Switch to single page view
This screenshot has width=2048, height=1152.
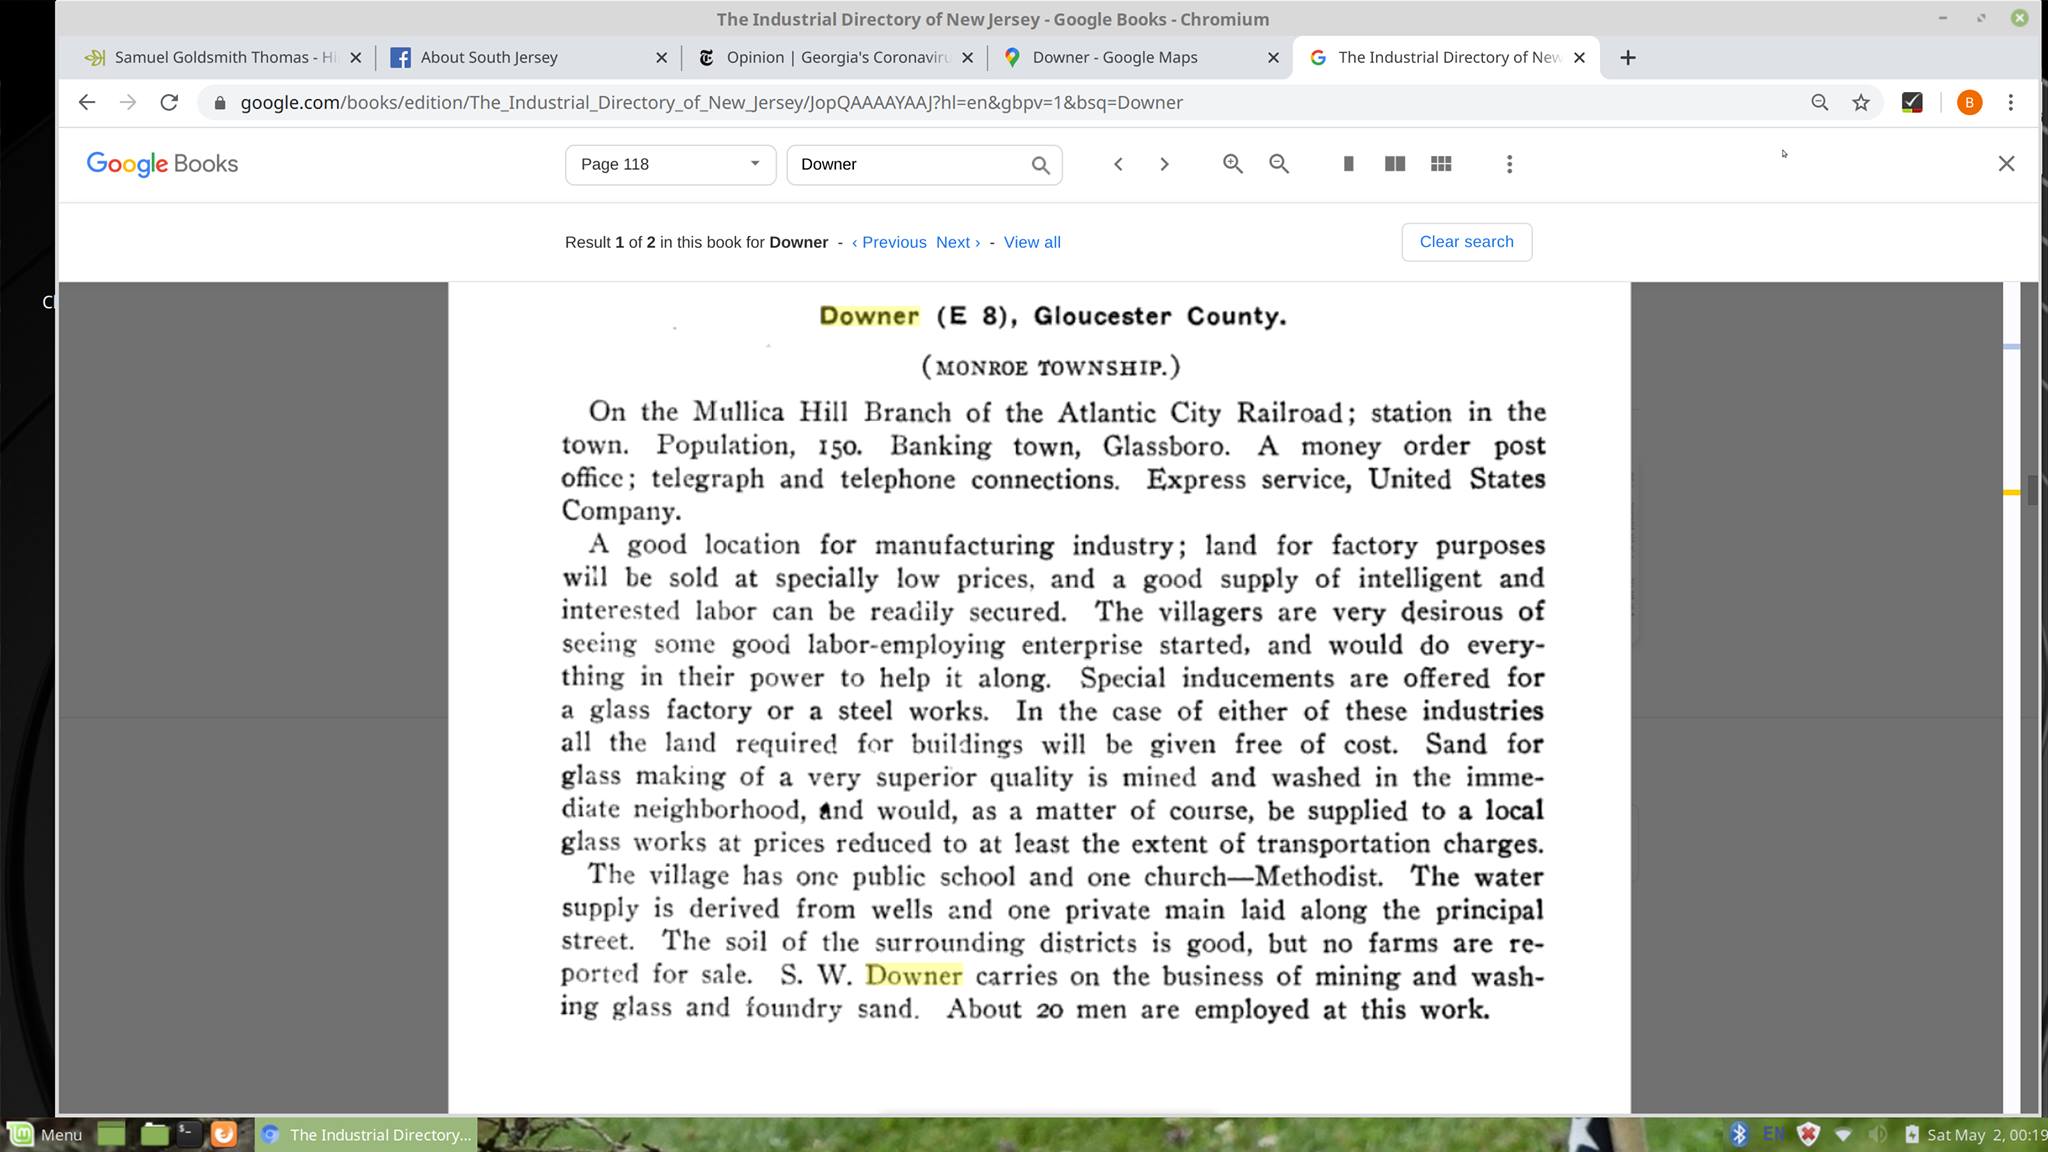click(1348, 164)
